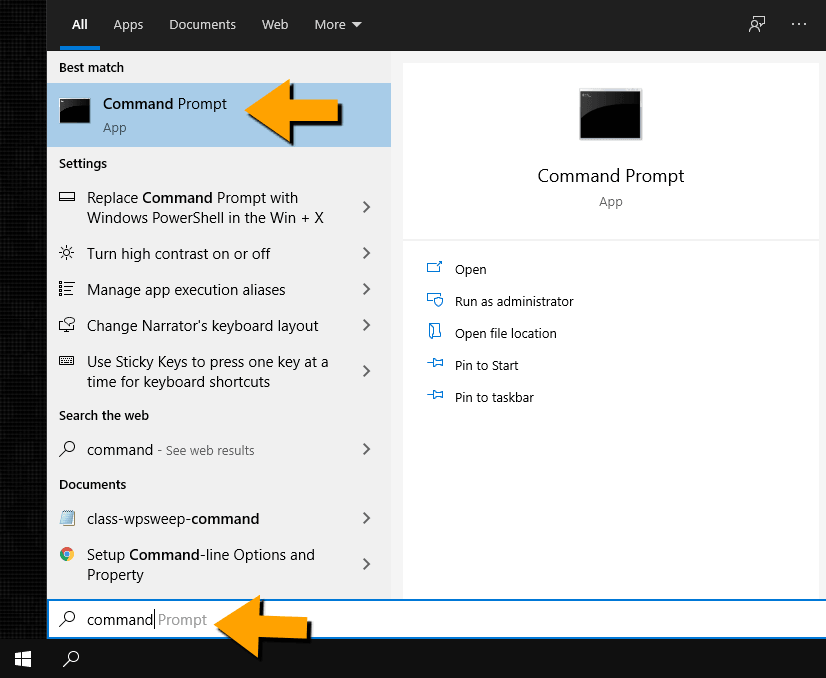Image resolution: width=826 pixels, height=678 pixels.
Task: Click the taskbar search magnifier icon
Action: point(71,658)
